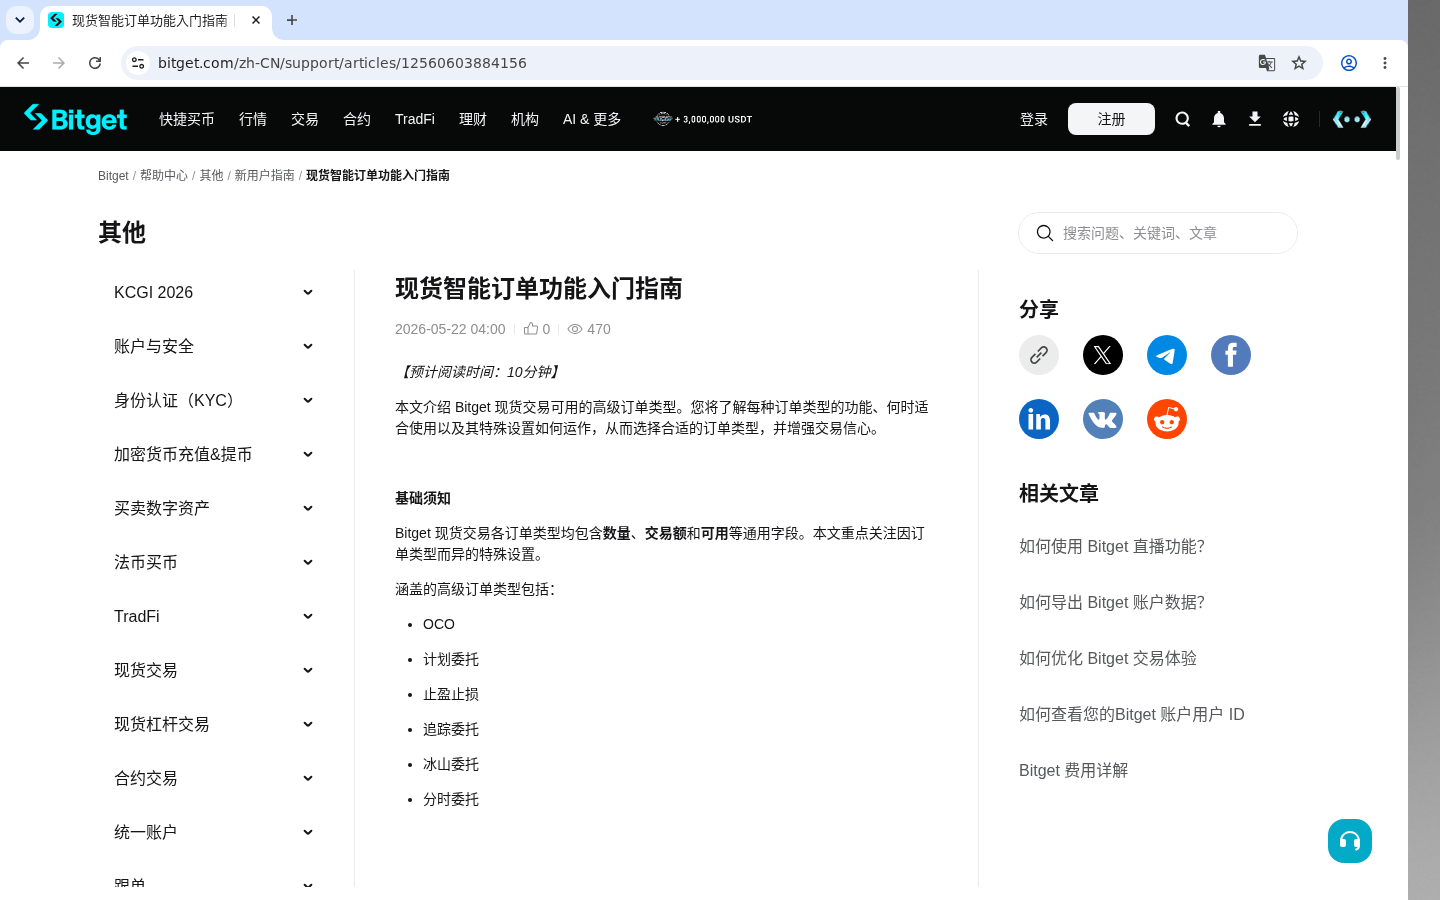The width and height of the screenshot is (1440, 900).
Task: Expand 账户与安全 sidebar section
Action: (x=214, y=346)
